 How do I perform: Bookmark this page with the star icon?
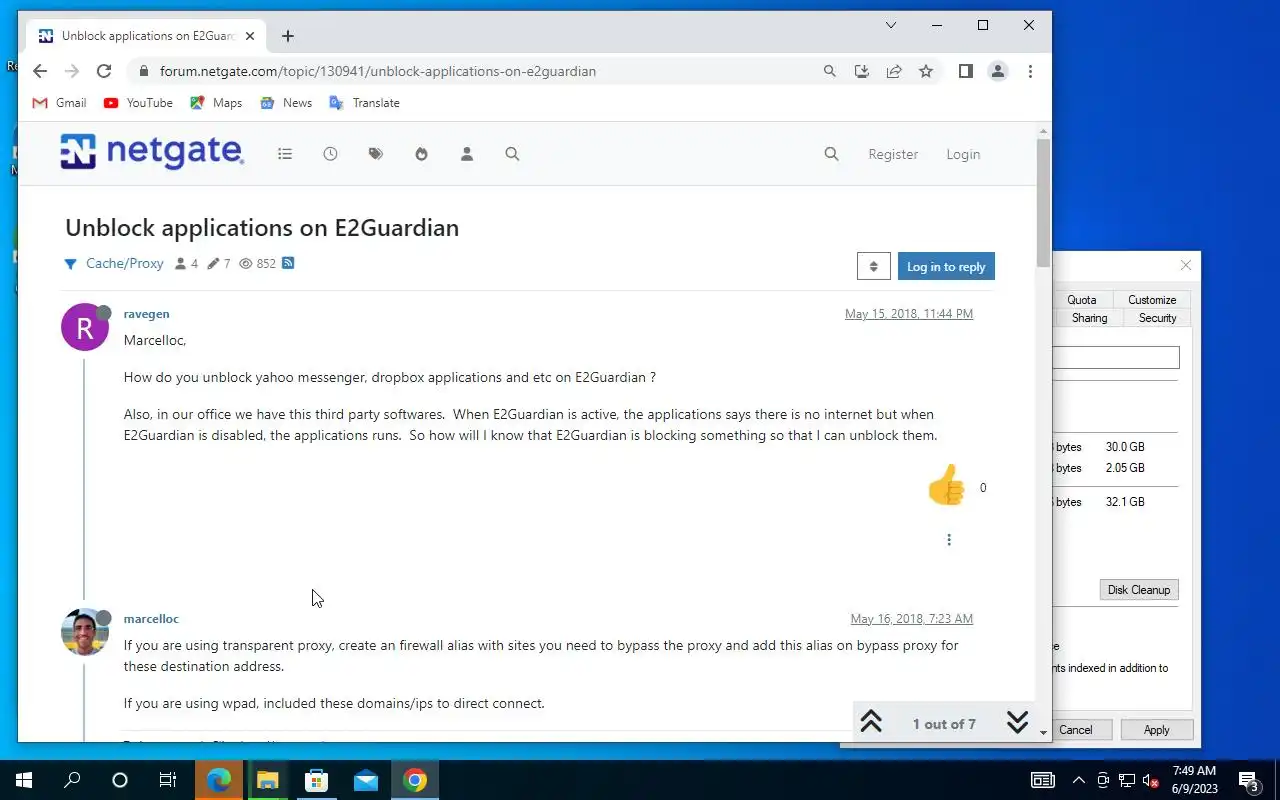(926, 71)
